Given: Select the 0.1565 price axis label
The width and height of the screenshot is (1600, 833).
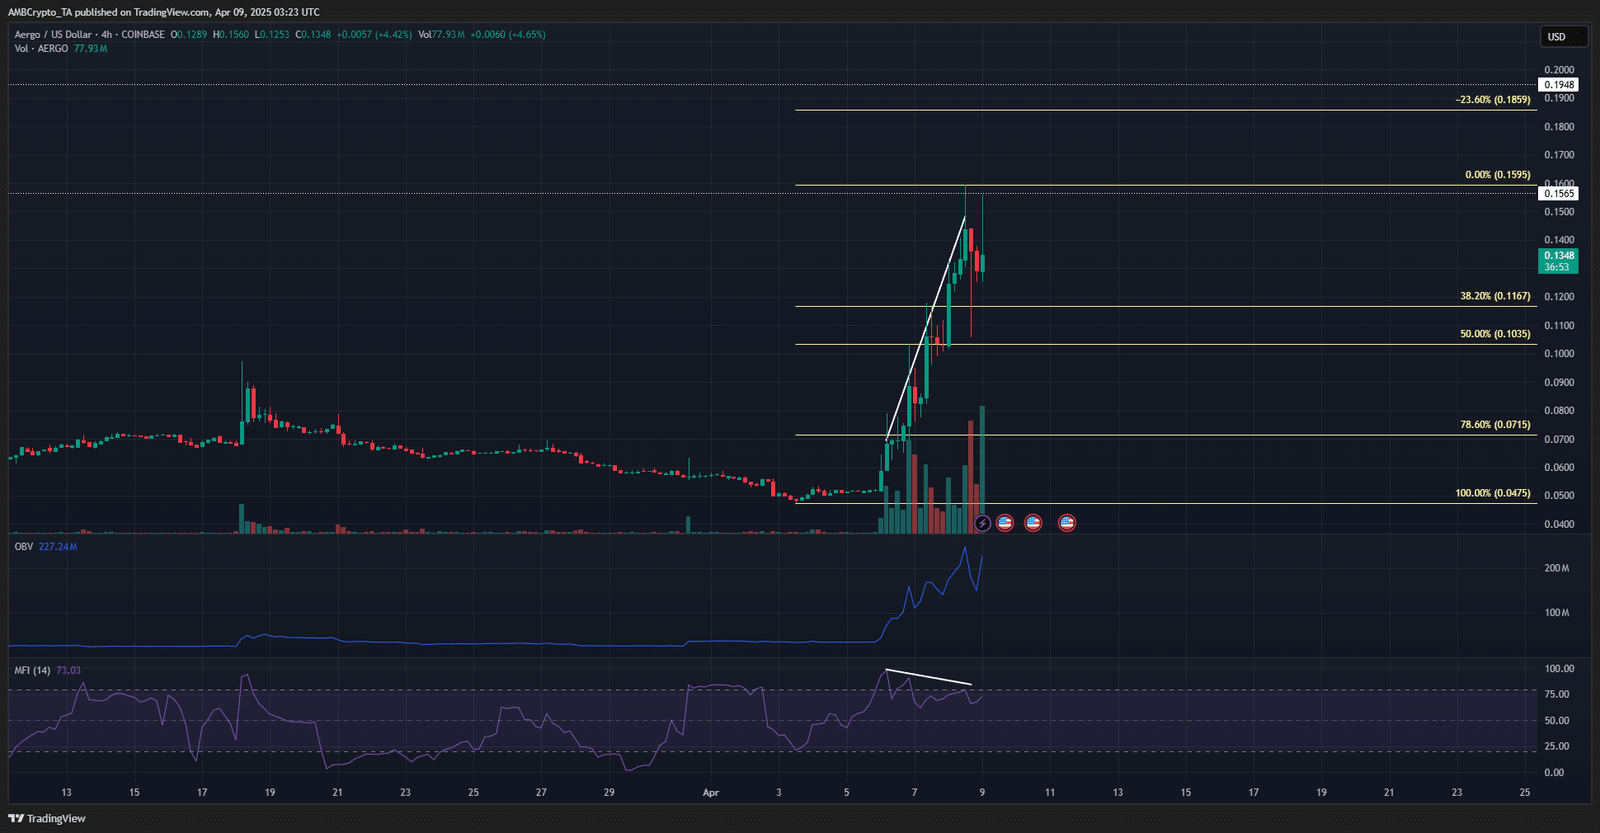Looking at the screenshot, I should pyautogui.click(x=1558, y=193).
